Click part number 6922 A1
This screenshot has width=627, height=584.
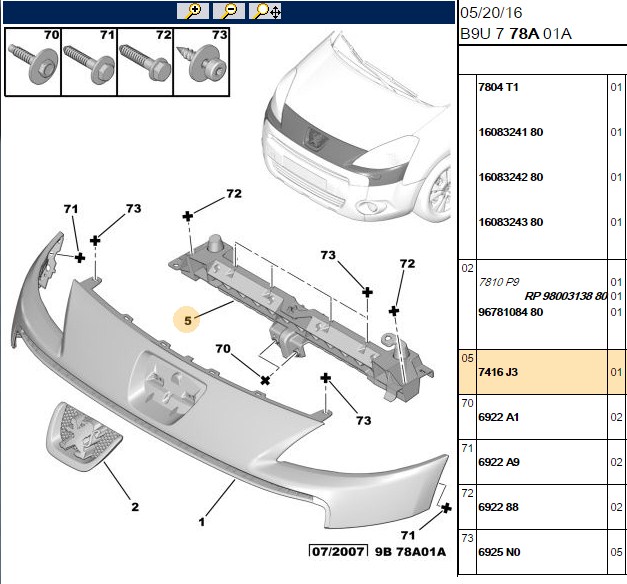pos(498,417)
